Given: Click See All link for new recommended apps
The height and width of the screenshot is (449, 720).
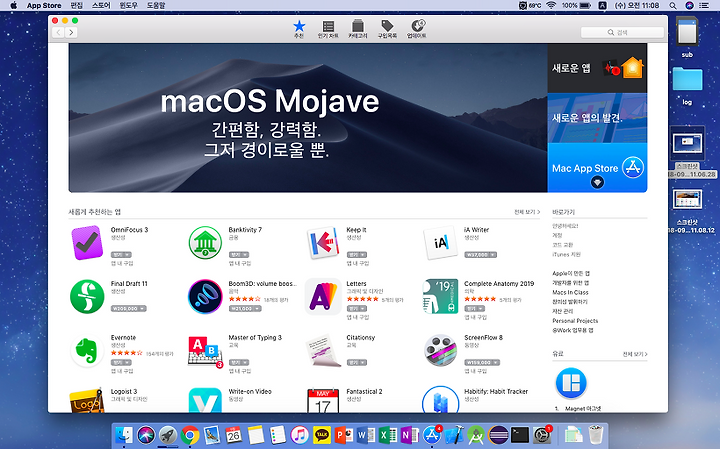Looking at the screenshot, I should tap(527, 212).
